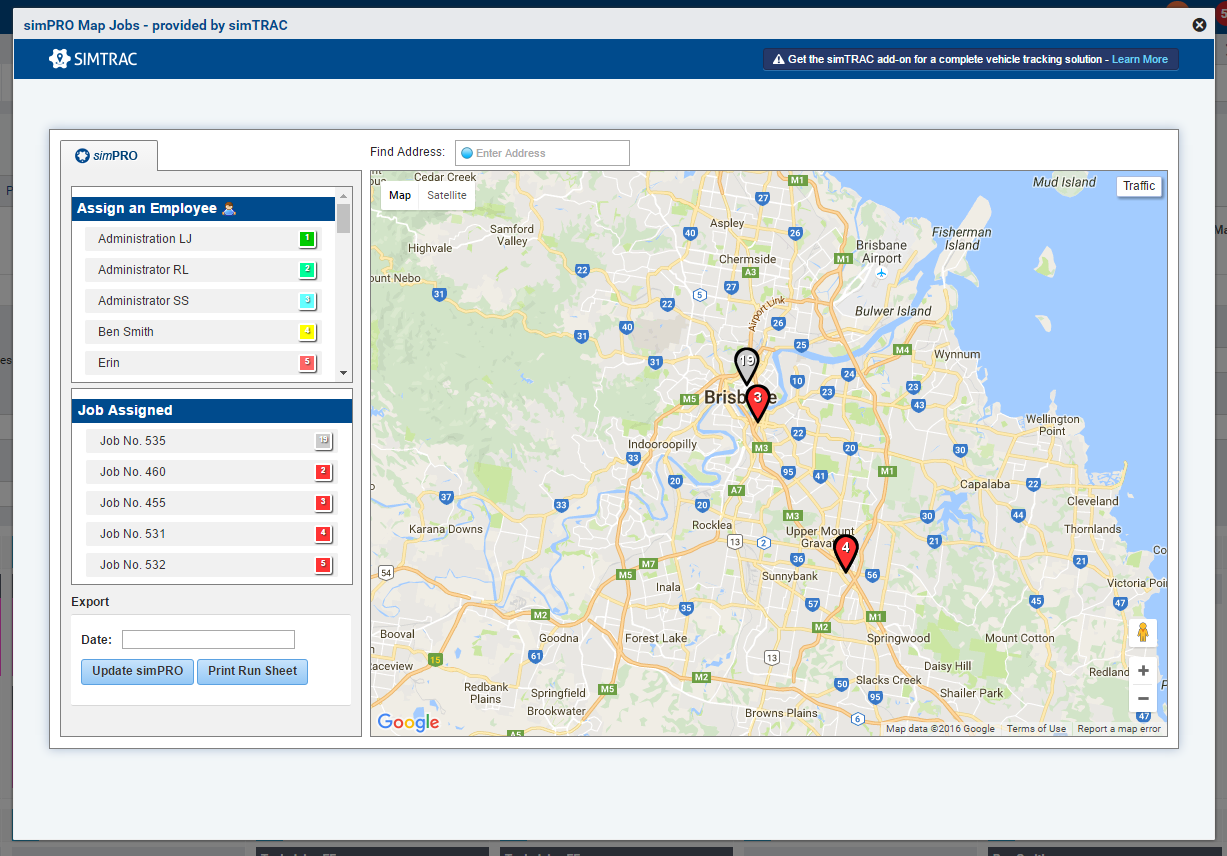Click the Job Assigned header
This screenshot has width=1227, height=856.
point(212,410)
